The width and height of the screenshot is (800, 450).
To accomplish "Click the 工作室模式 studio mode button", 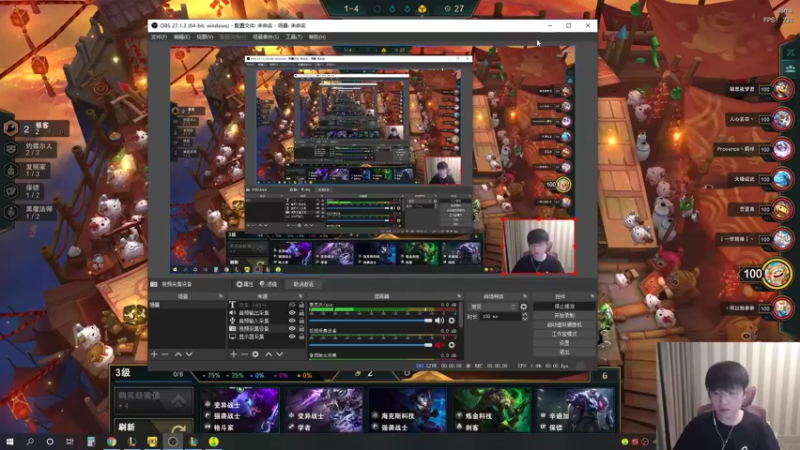I will (x=564, y=334).
